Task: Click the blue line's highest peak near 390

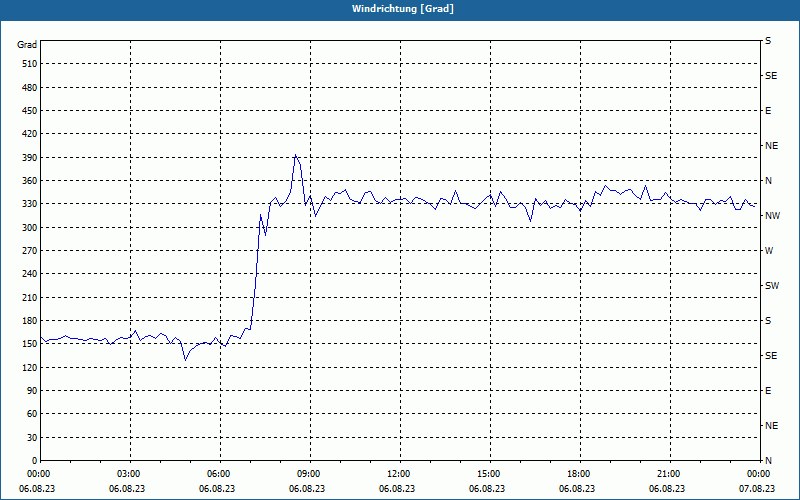Action: 295,155
